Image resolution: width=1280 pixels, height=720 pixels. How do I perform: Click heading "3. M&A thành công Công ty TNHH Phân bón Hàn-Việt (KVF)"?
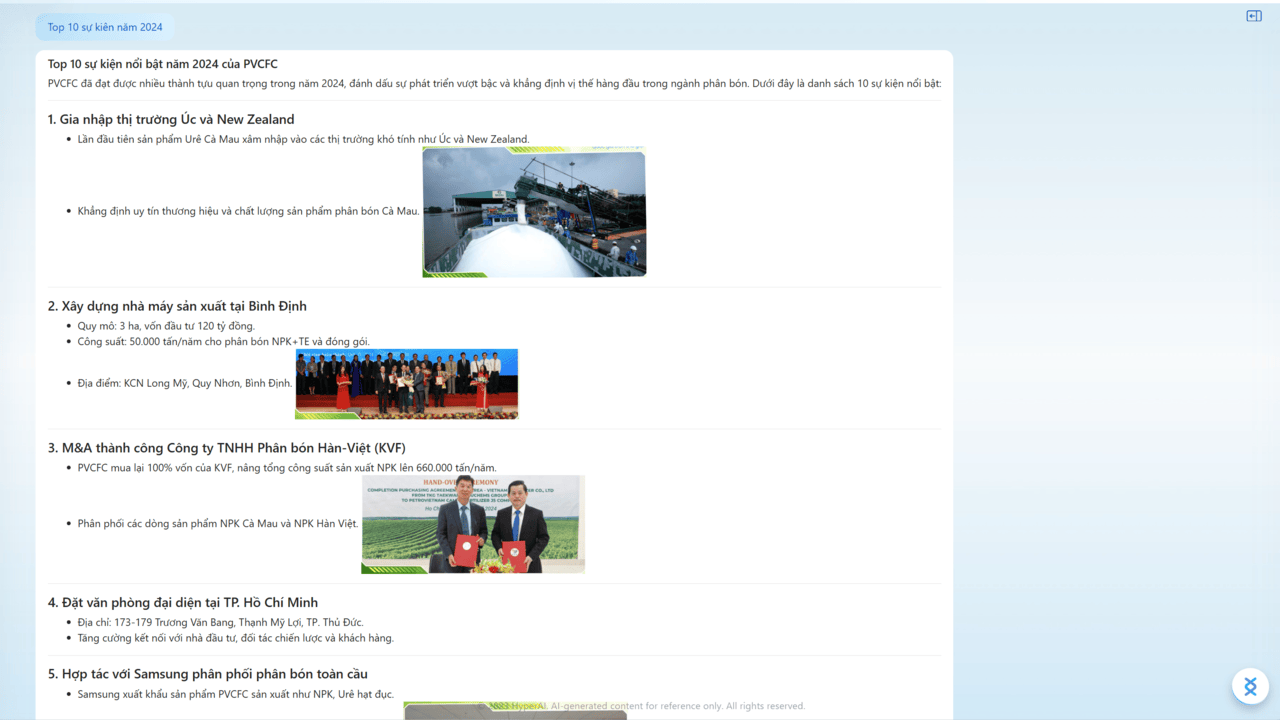(227, 448)
